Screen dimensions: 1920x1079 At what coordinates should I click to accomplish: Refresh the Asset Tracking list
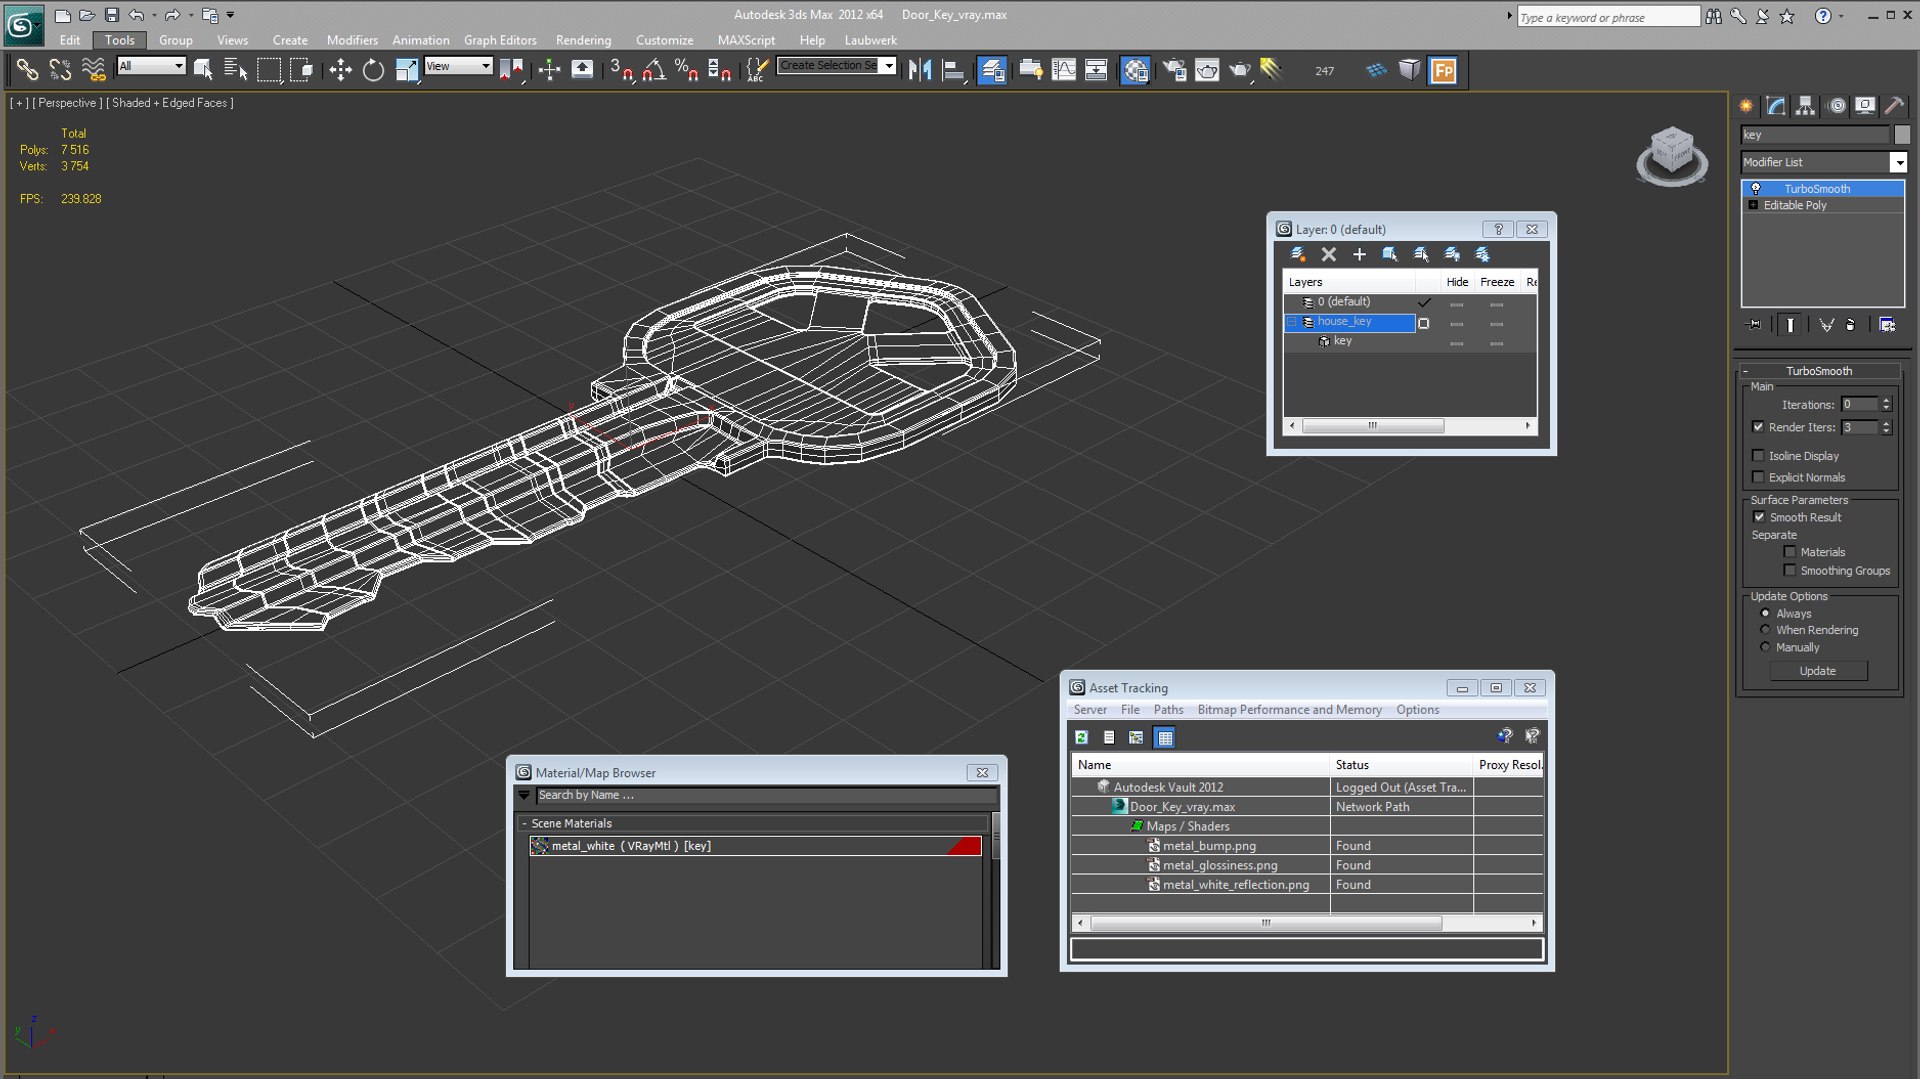coord(1081,738)
